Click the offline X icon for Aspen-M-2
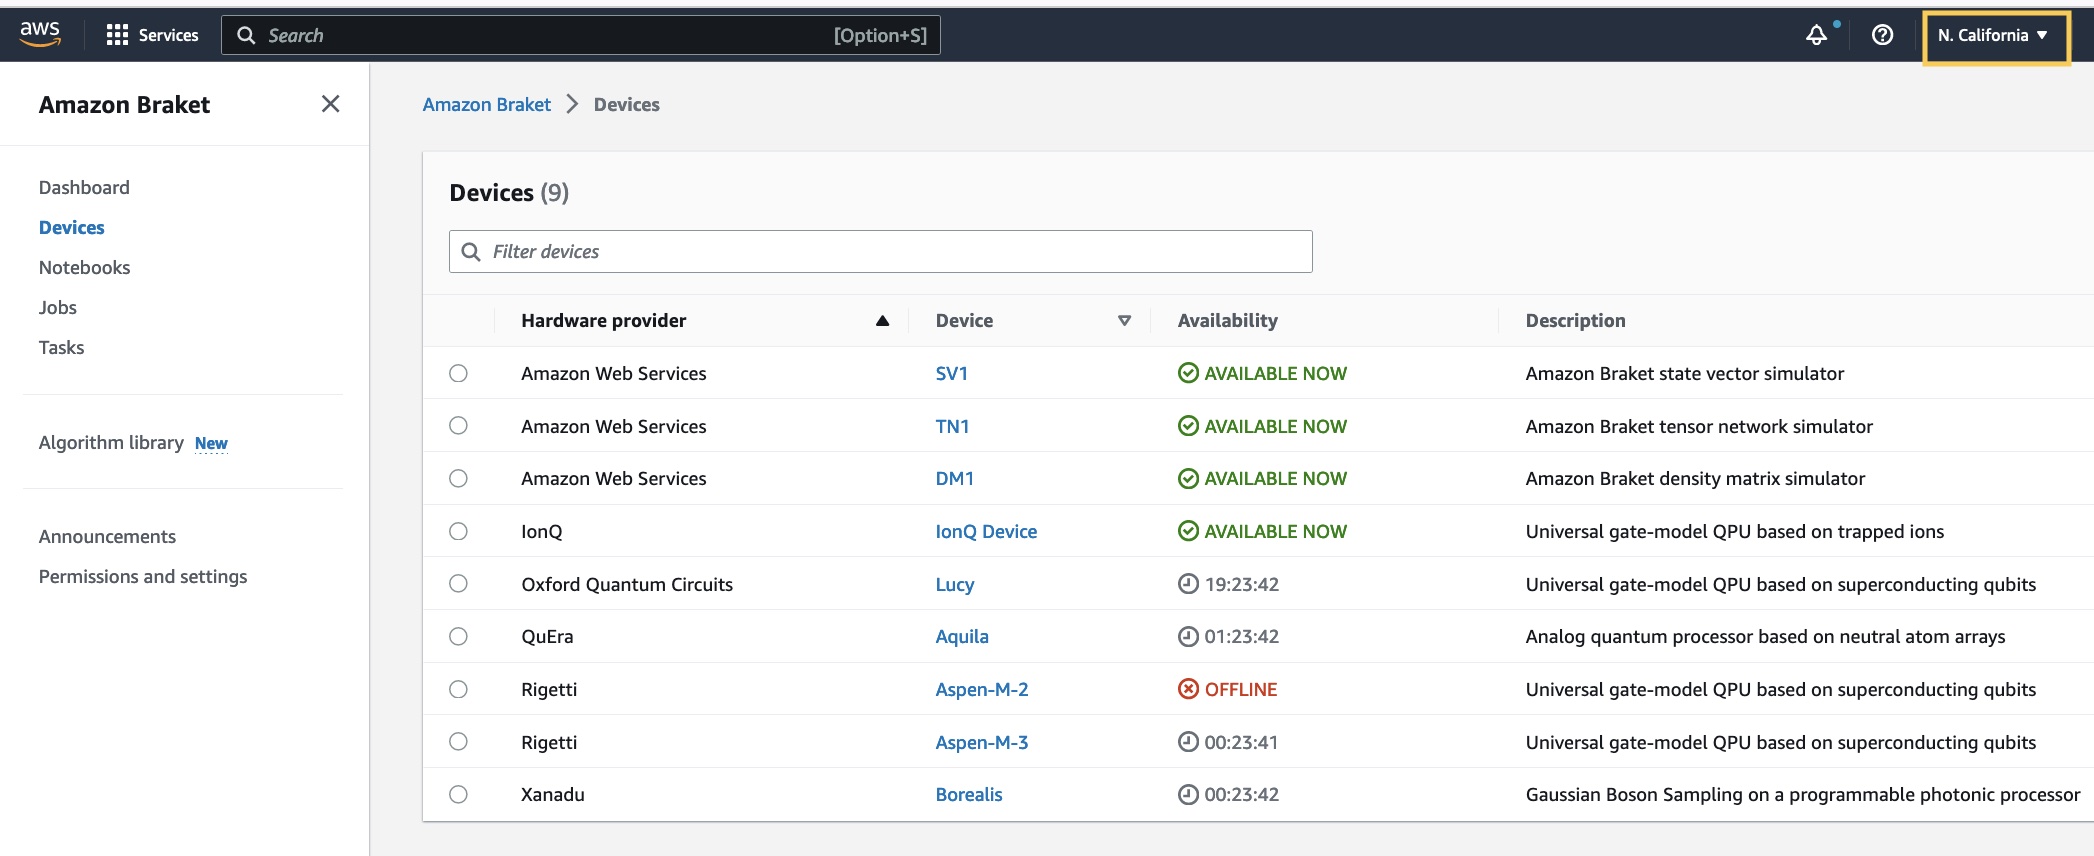This screenshot has width=2094, height=856. pos(1188,689)
